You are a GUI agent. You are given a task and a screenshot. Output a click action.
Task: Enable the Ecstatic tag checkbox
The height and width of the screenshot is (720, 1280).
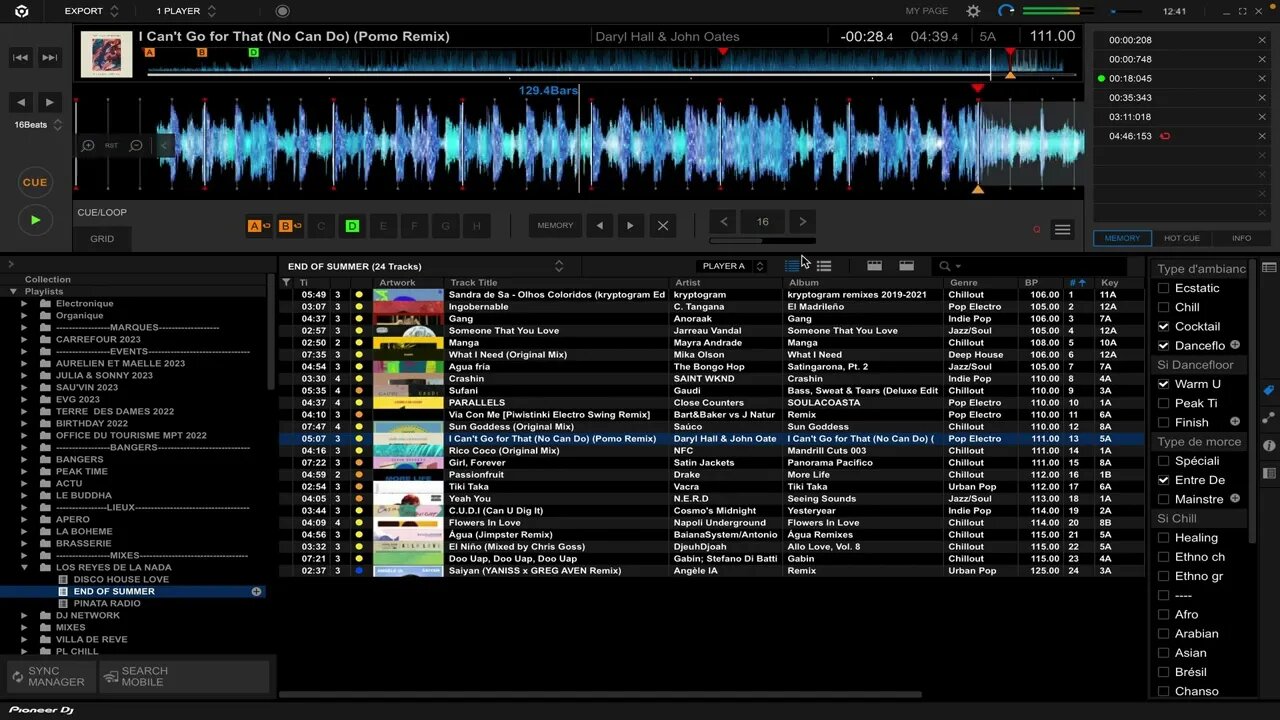click(1163, 288)
